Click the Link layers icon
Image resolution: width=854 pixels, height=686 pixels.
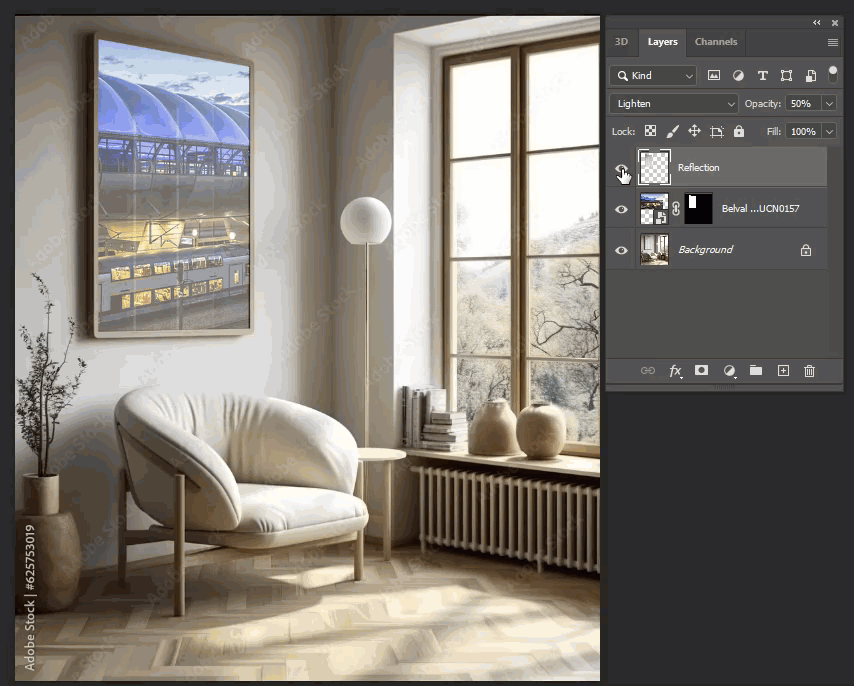click(648, 371)
